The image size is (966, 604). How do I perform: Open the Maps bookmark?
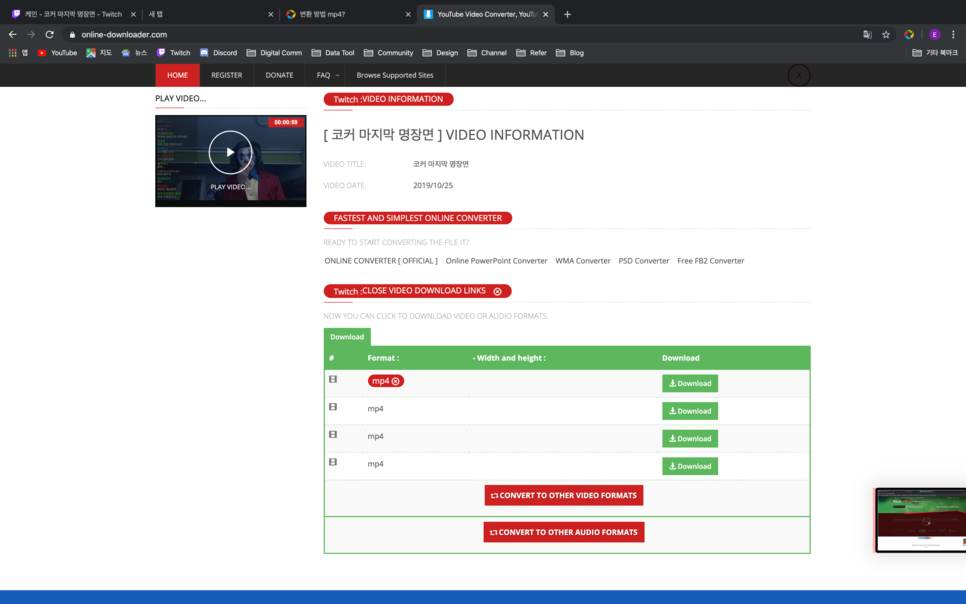pos(99,53)
